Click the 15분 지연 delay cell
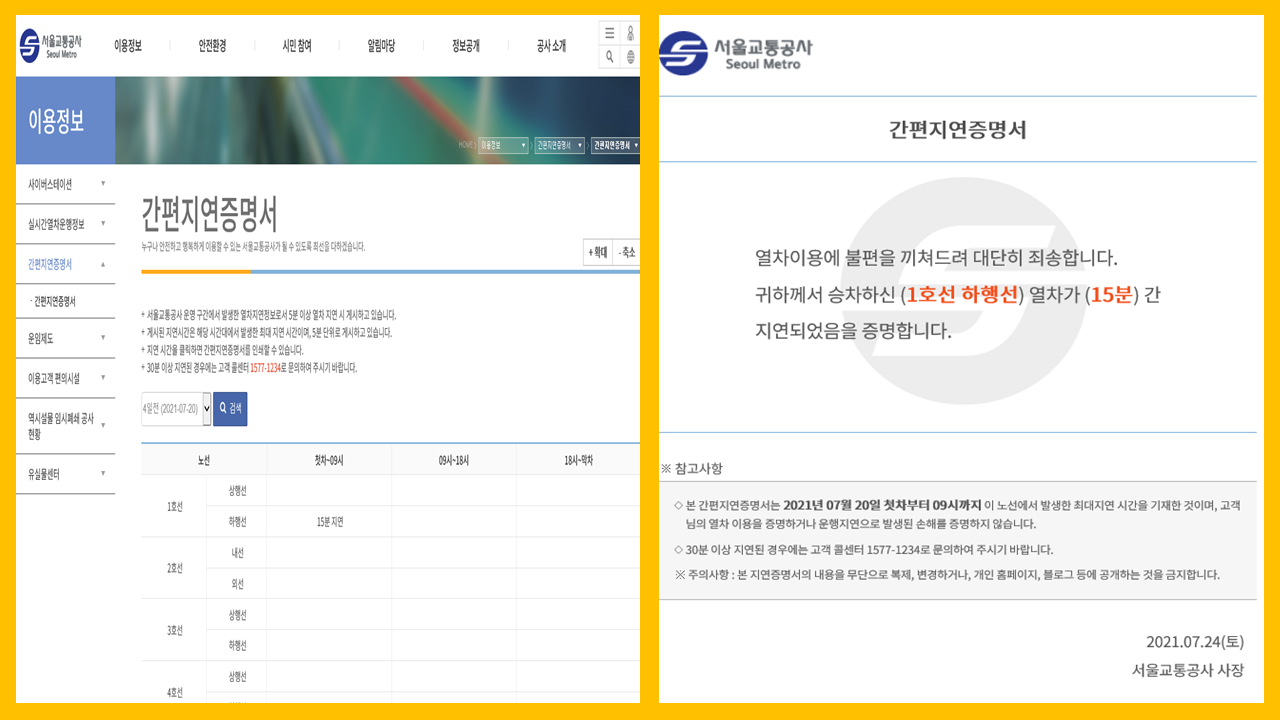The width and height of the screenshot is (1280, 720). pos(329,522)
